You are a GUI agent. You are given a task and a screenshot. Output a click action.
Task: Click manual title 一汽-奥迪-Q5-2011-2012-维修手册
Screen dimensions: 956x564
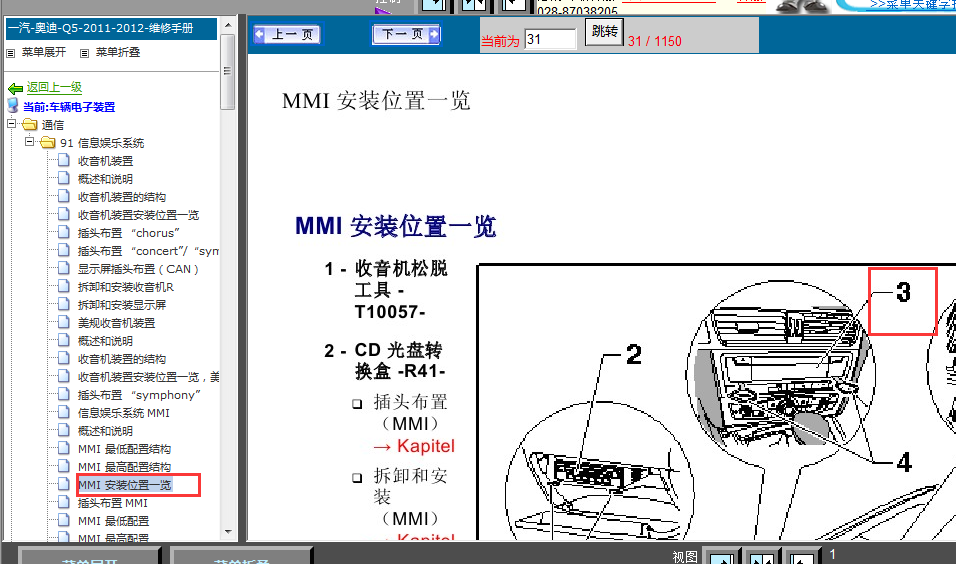point(101,28)
